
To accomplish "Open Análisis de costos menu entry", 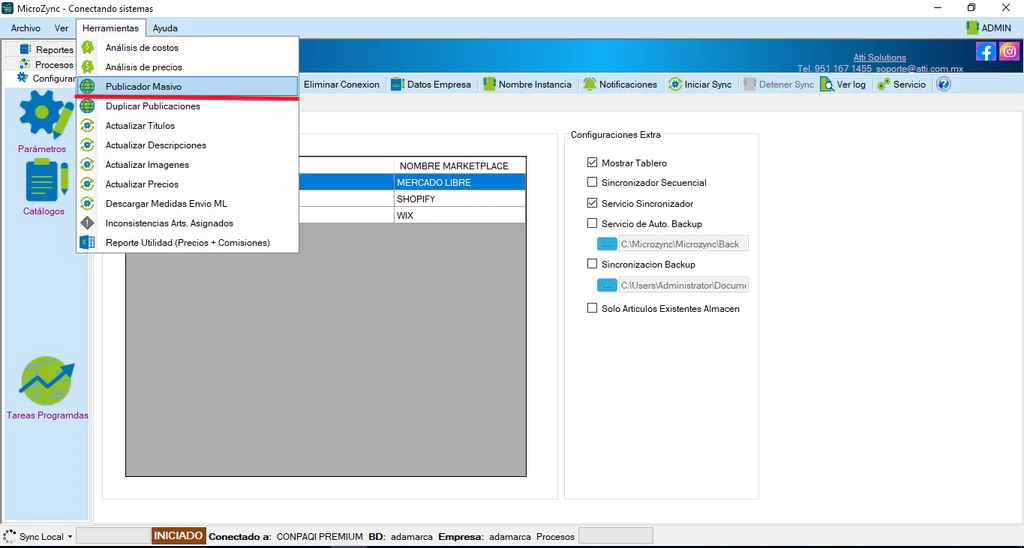I will tap(187, 48).
